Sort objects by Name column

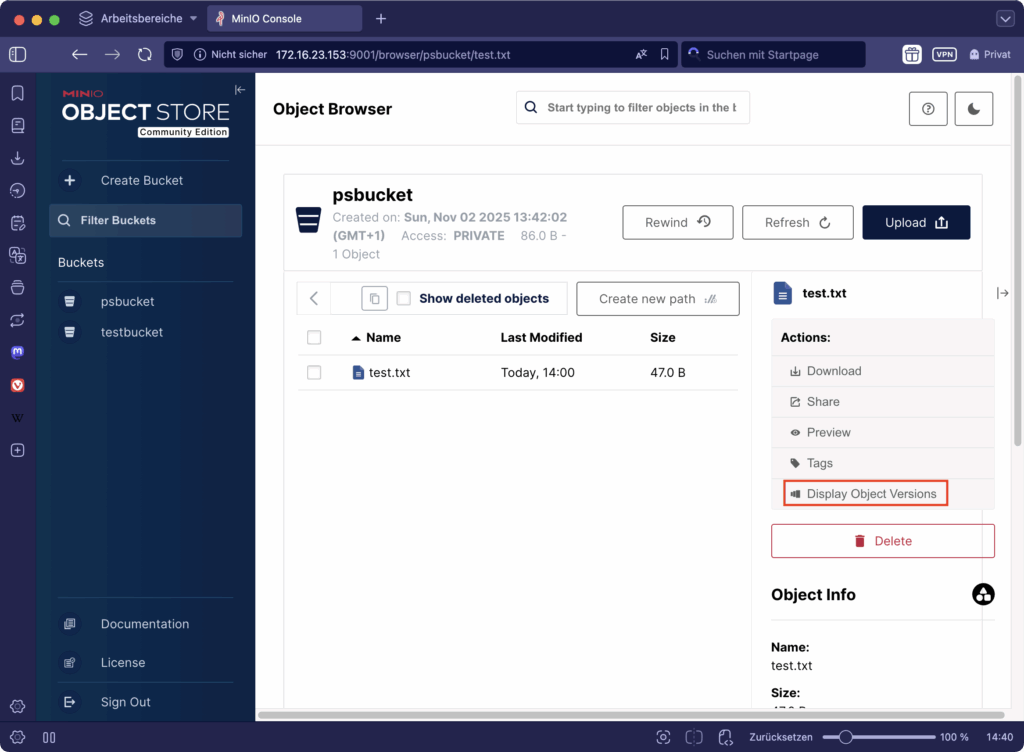coord(382,338)
